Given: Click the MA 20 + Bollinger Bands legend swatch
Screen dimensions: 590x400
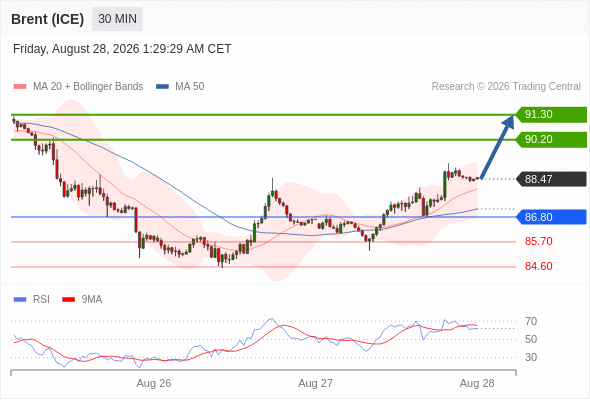Looking at the screenshot, I should [20, 87].
